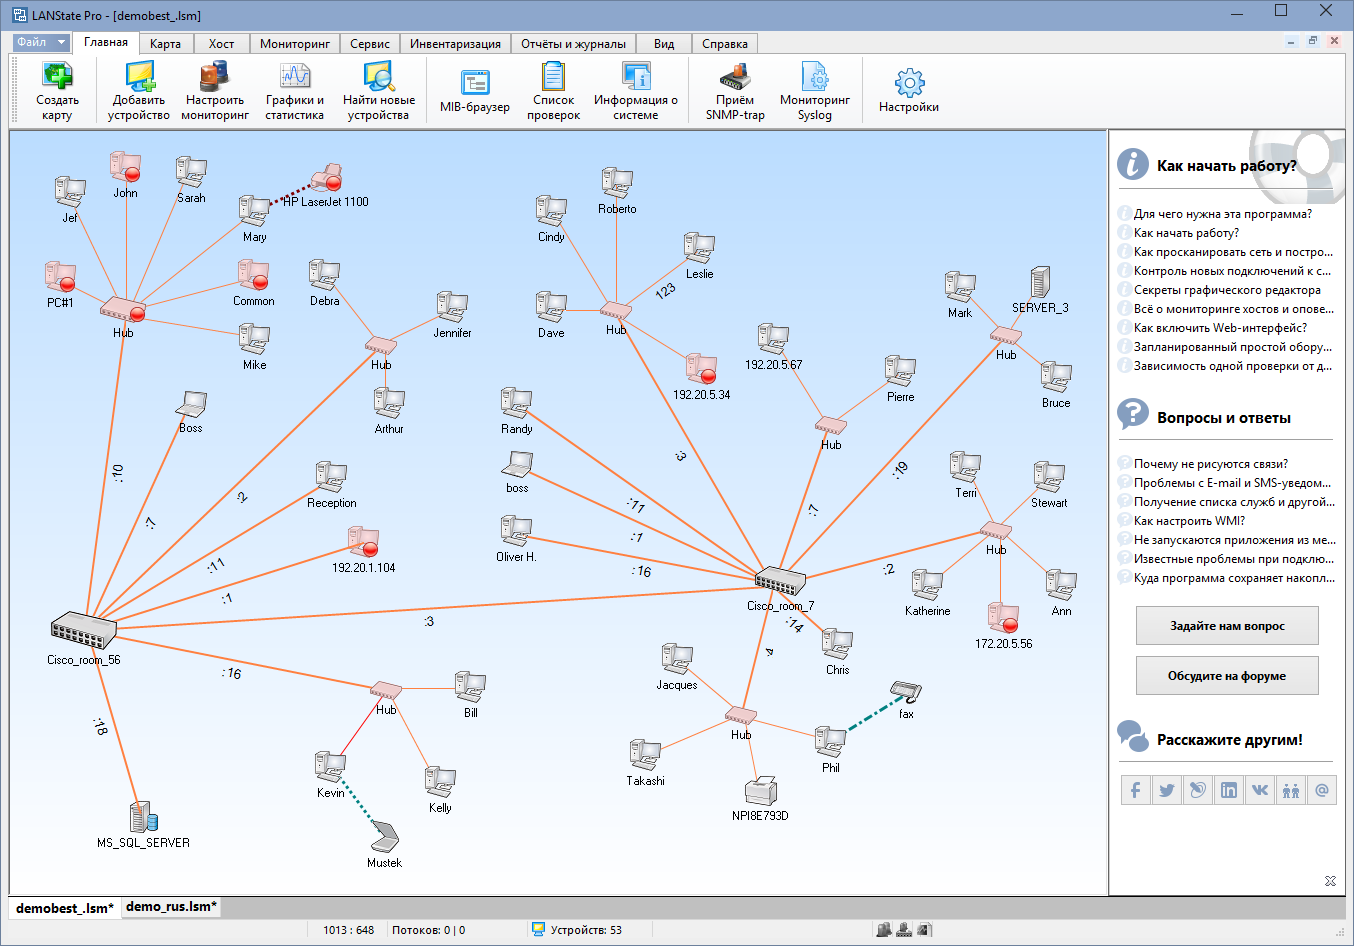Select the Kevin computer icon
1354x946 pixels.
[x=330, y=767]
